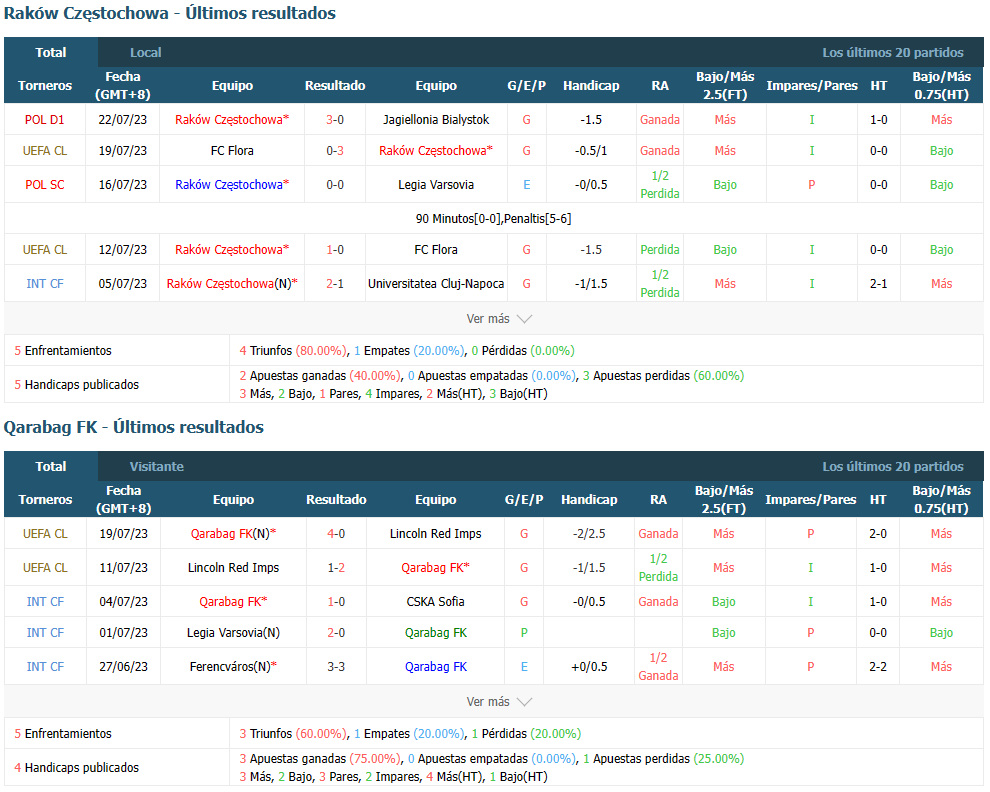Click '4 Triunfos (80.00%)' summary text
This screenshot has height=792, width=990.
tap(294, 351)
